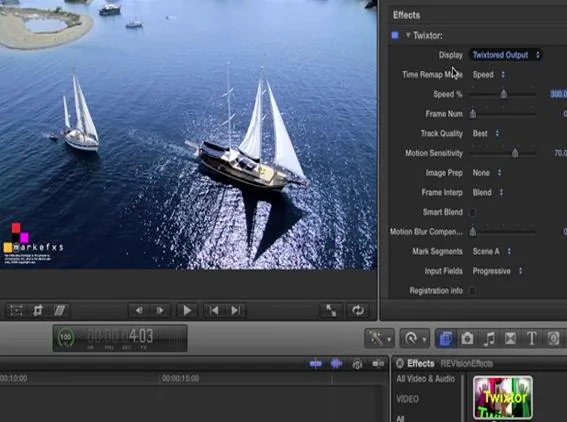The width and height of the screenshot is (567, 422).
Task: Open the Transitions browser
Action: click(x=510, y=339)
